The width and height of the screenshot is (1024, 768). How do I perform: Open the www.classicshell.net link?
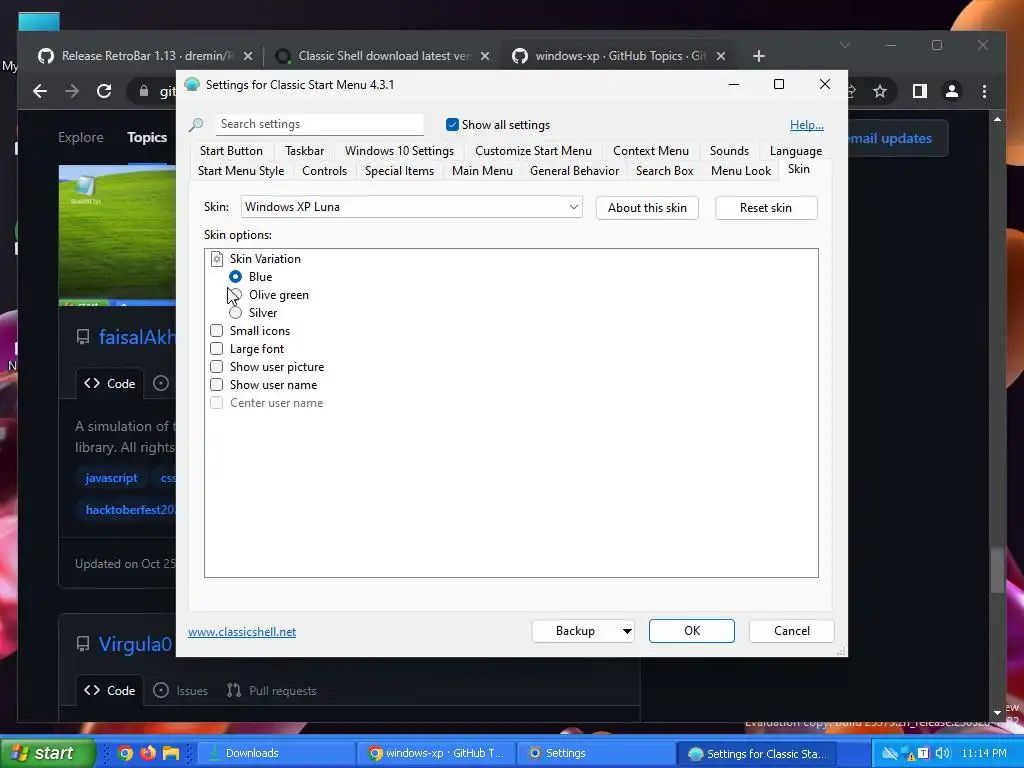coord(242,632)
